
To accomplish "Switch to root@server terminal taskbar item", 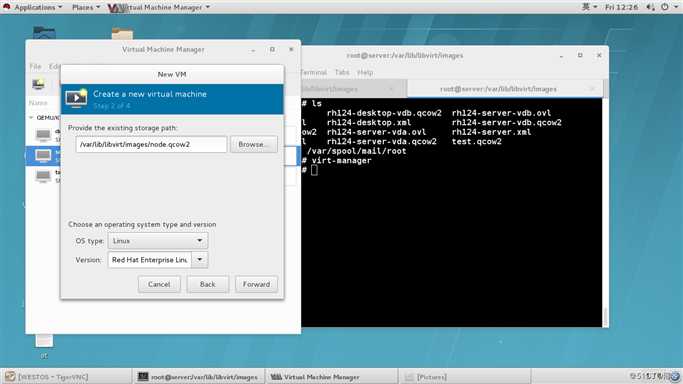I will click(199, 377).
